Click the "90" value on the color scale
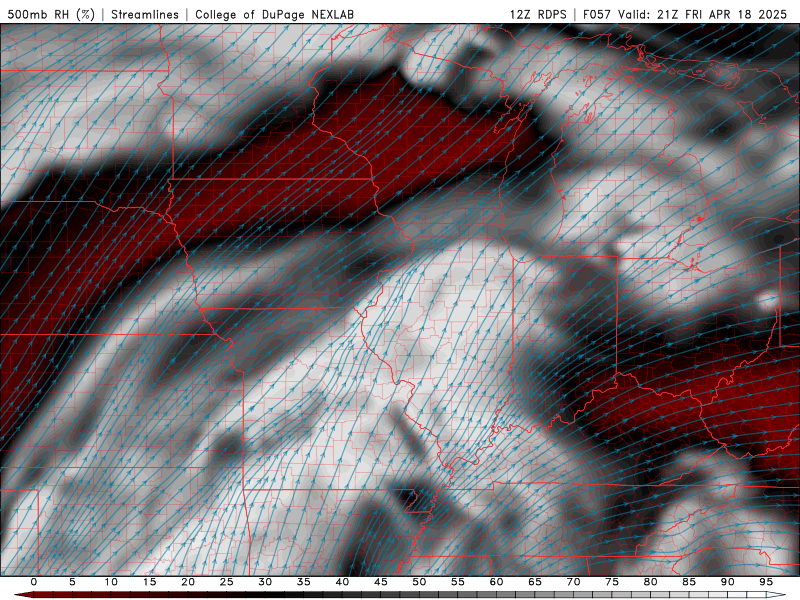This screenshot has width=800, height=600. click(x=727, y=582)
